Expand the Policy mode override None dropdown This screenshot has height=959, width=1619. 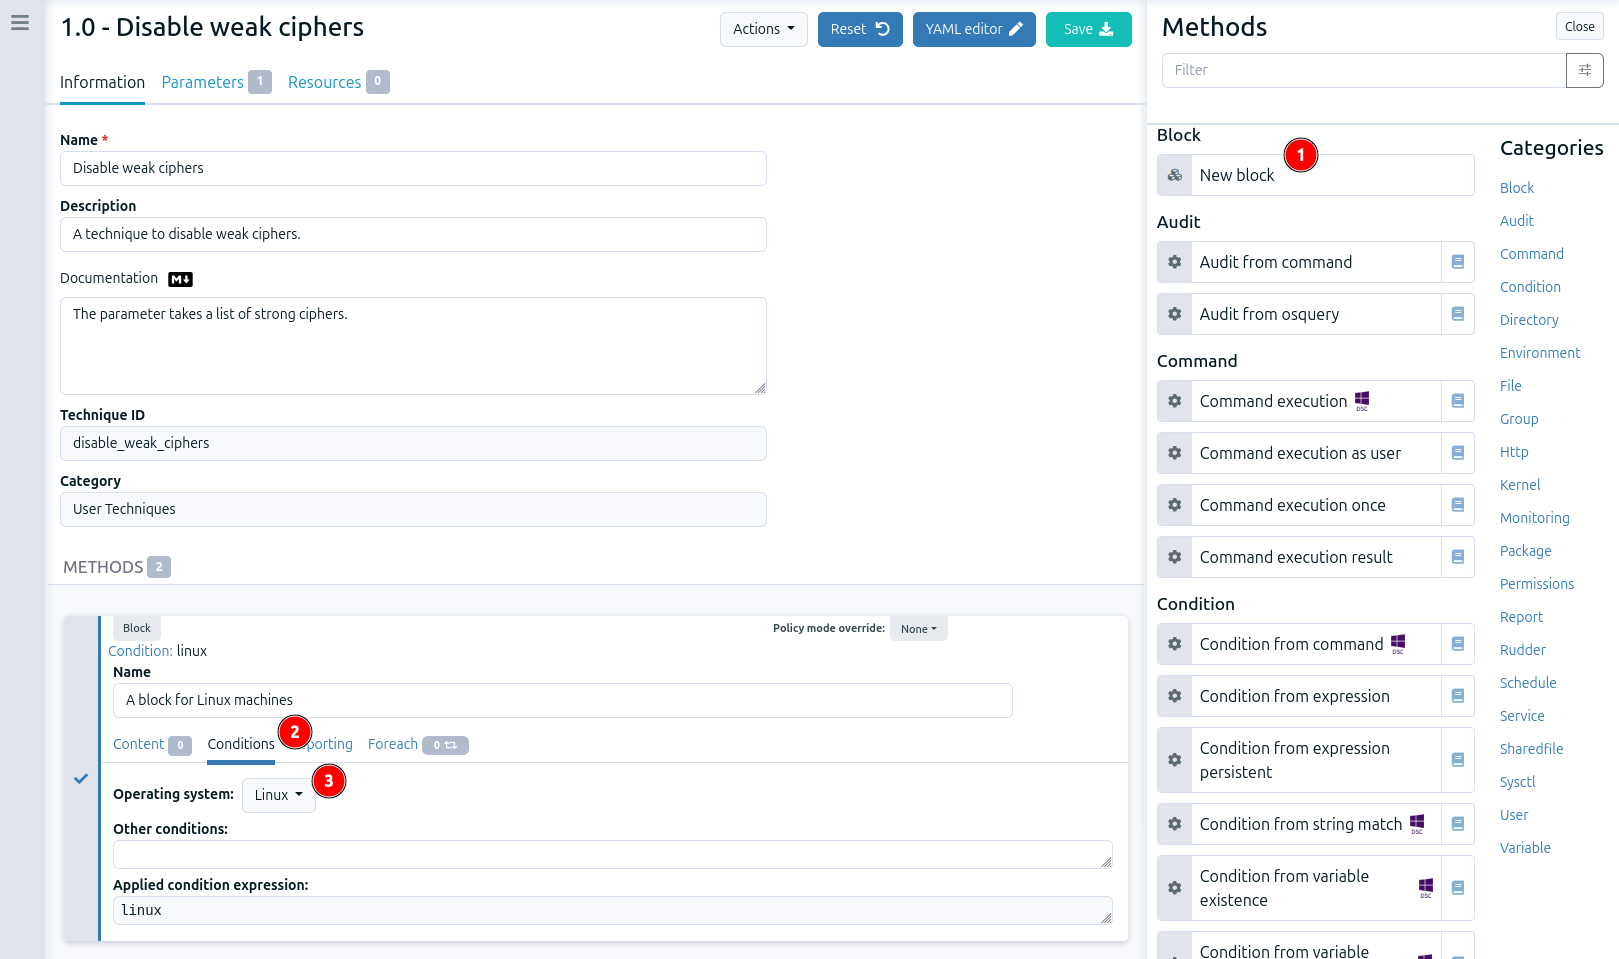click(918, 629)
